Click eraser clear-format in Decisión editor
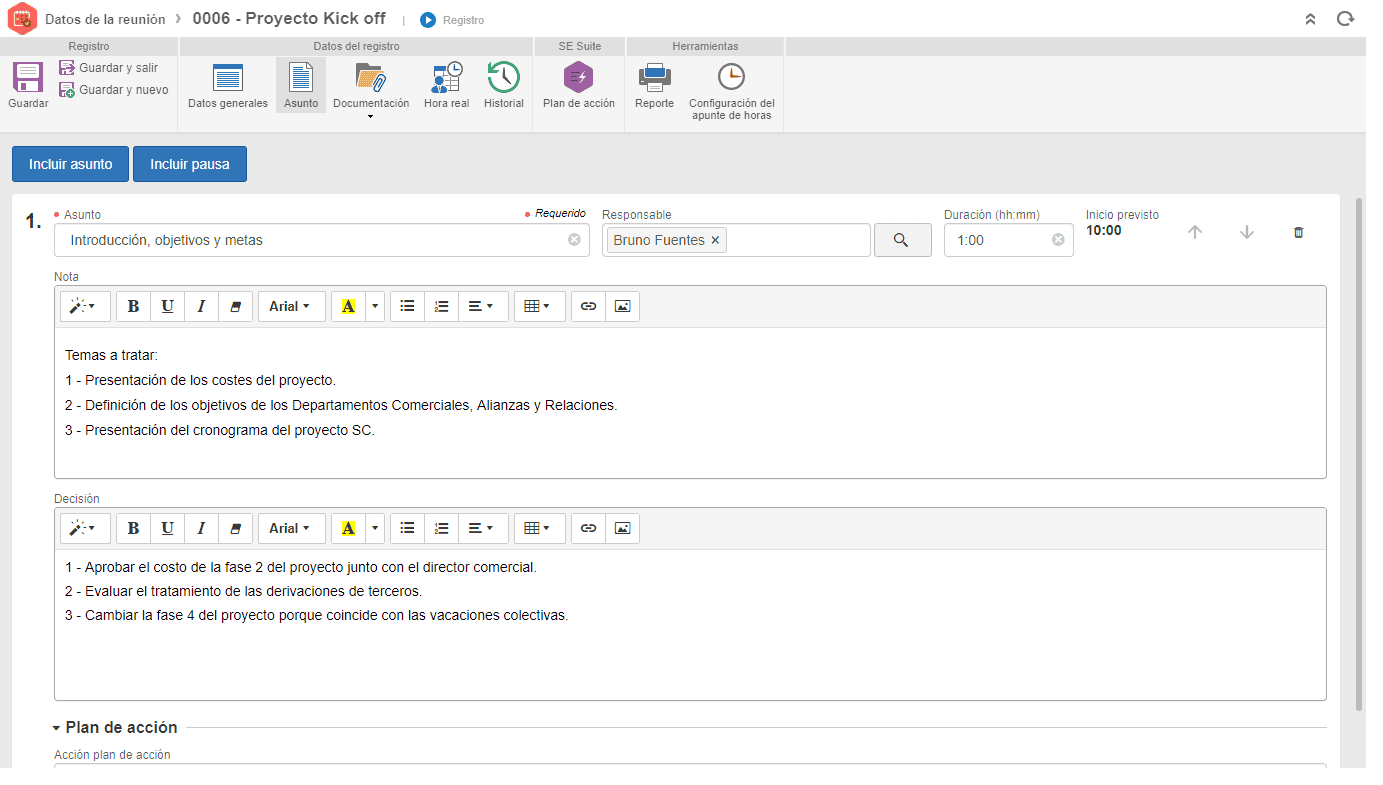The height and width of the screenshot is (785, 1383). 236,528
